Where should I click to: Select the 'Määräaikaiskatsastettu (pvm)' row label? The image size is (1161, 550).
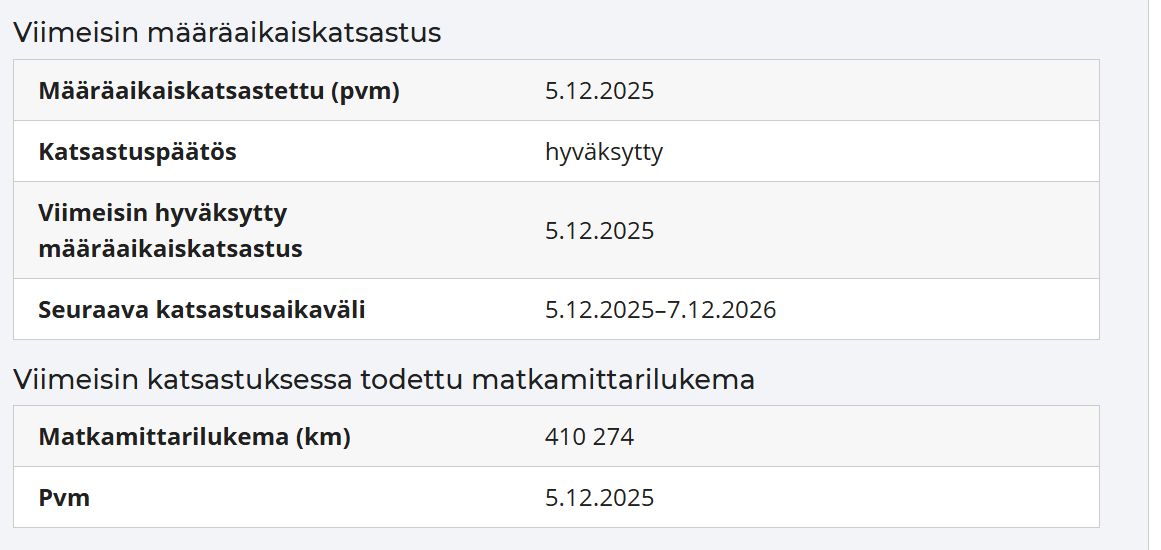219,91
